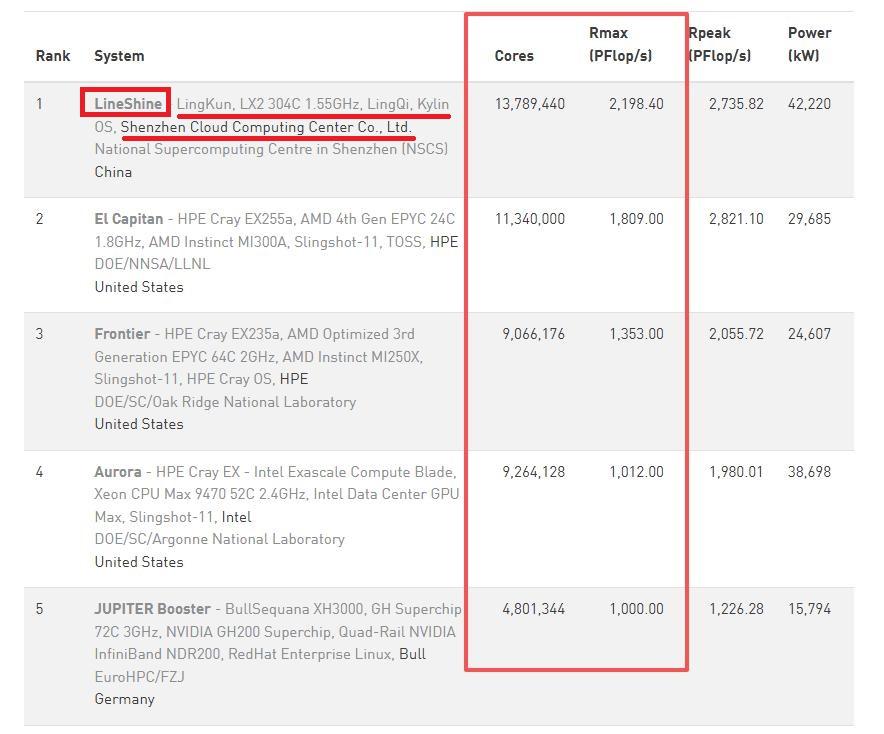Image resolution: width=884 pixels, height=734 pixels.
Task: Click the DOE/NNSA/LLNL site link
Action: point(152,264)
